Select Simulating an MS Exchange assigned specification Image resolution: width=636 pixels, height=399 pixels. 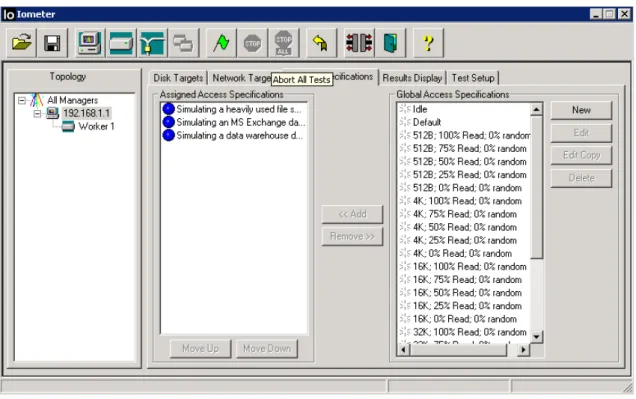[234, 122]
